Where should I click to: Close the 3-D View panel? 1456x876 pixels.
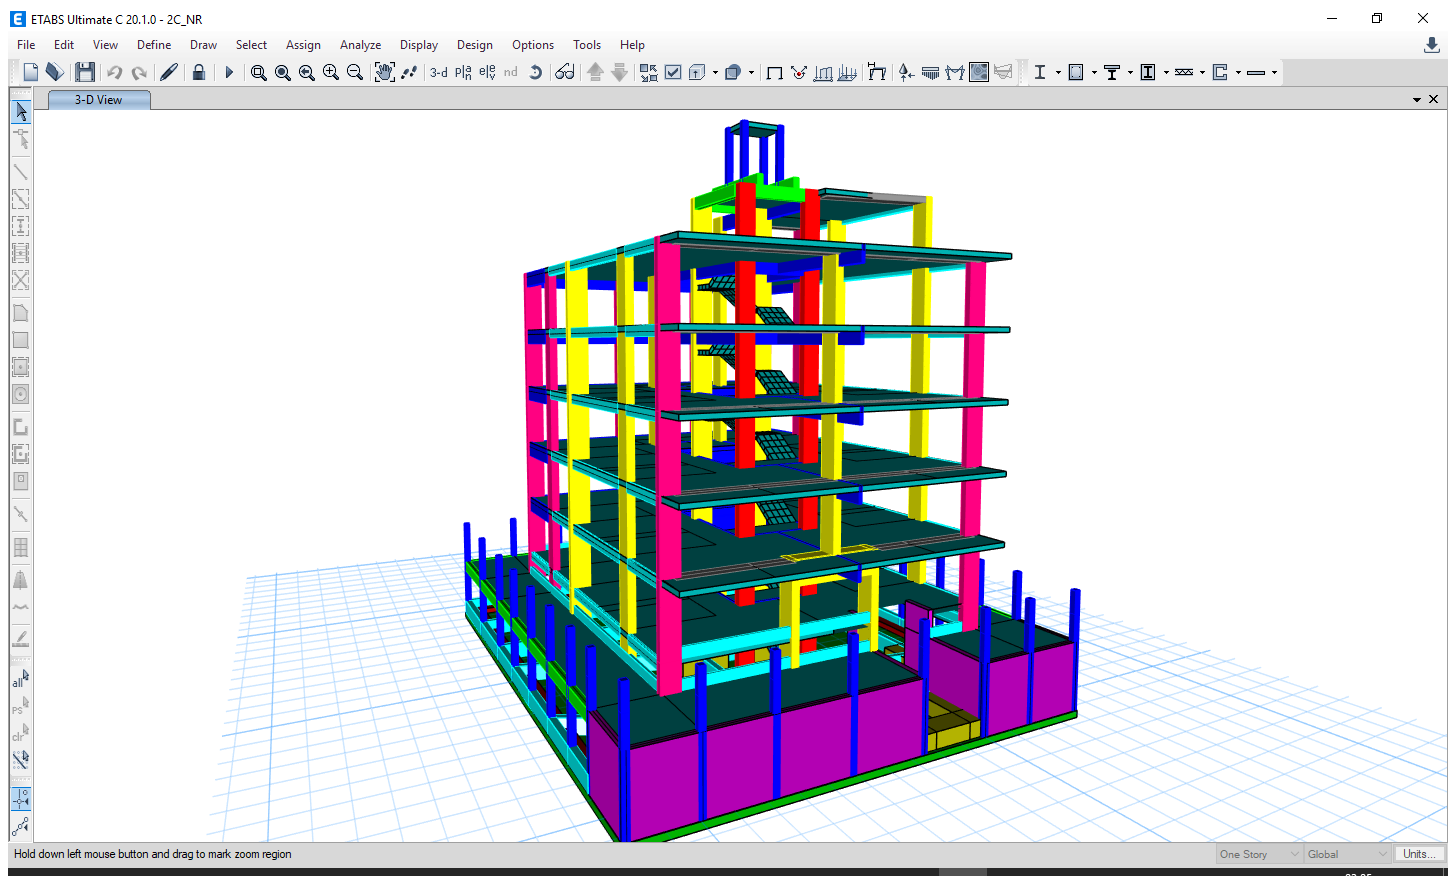[x=1434, y=99]
